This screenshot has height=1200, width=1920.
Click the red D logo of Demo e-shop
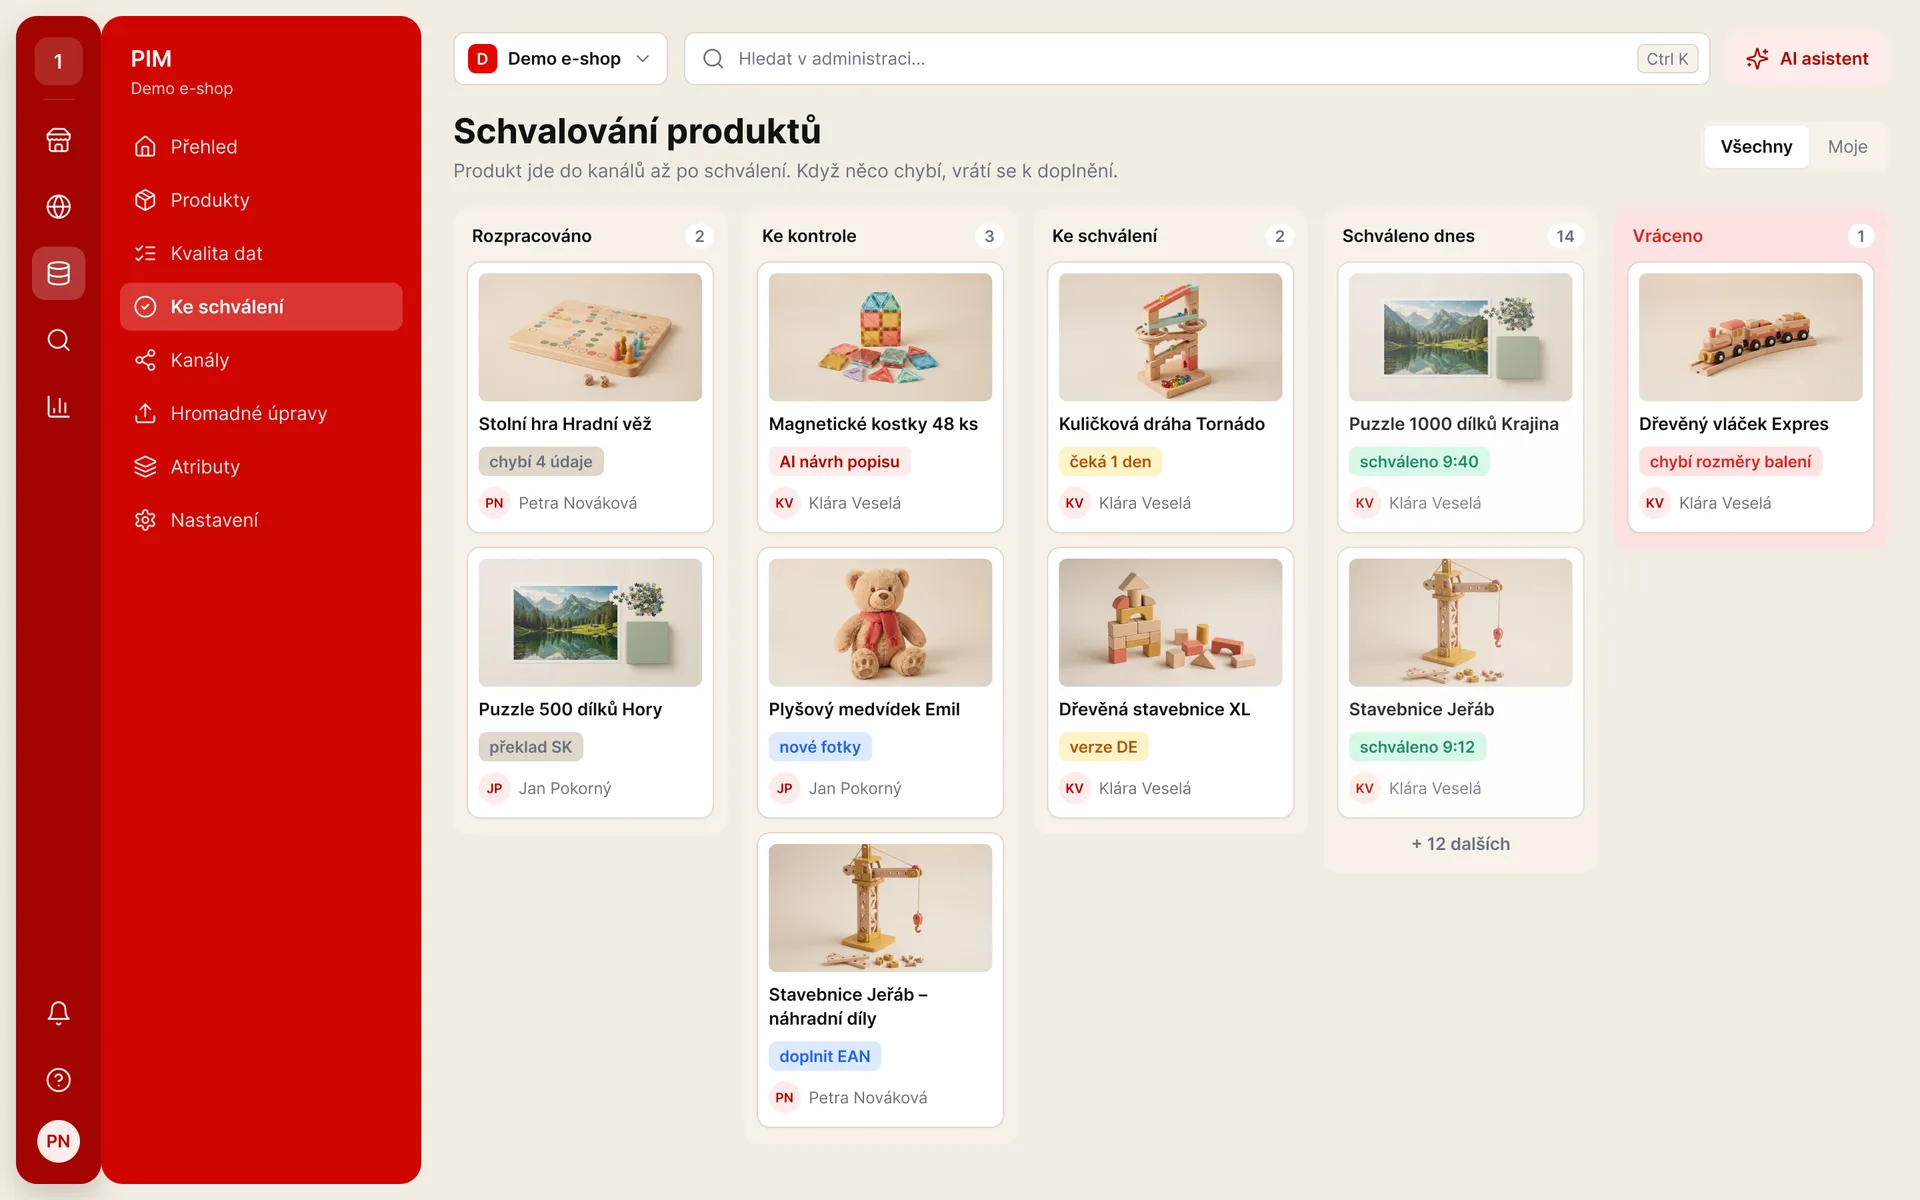click(x=482, y=59)
